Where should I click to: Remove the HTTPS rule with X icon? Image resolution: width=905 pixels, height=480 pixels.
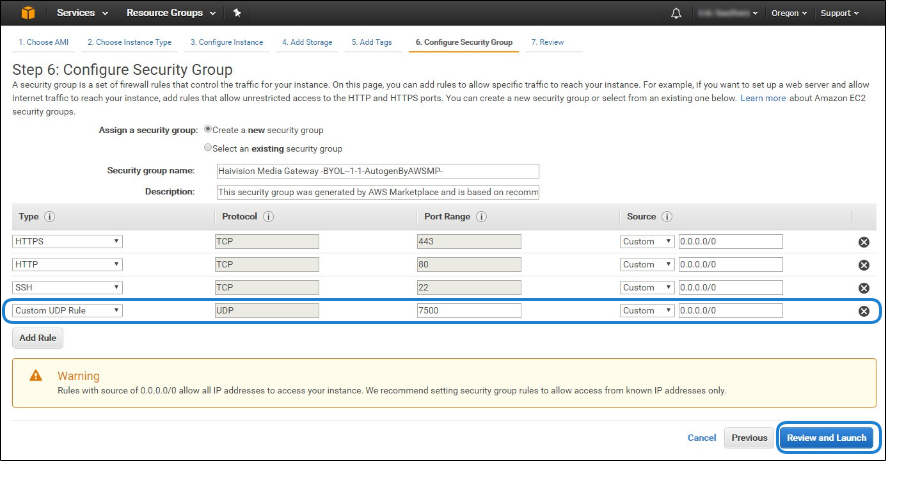(864, 242)
